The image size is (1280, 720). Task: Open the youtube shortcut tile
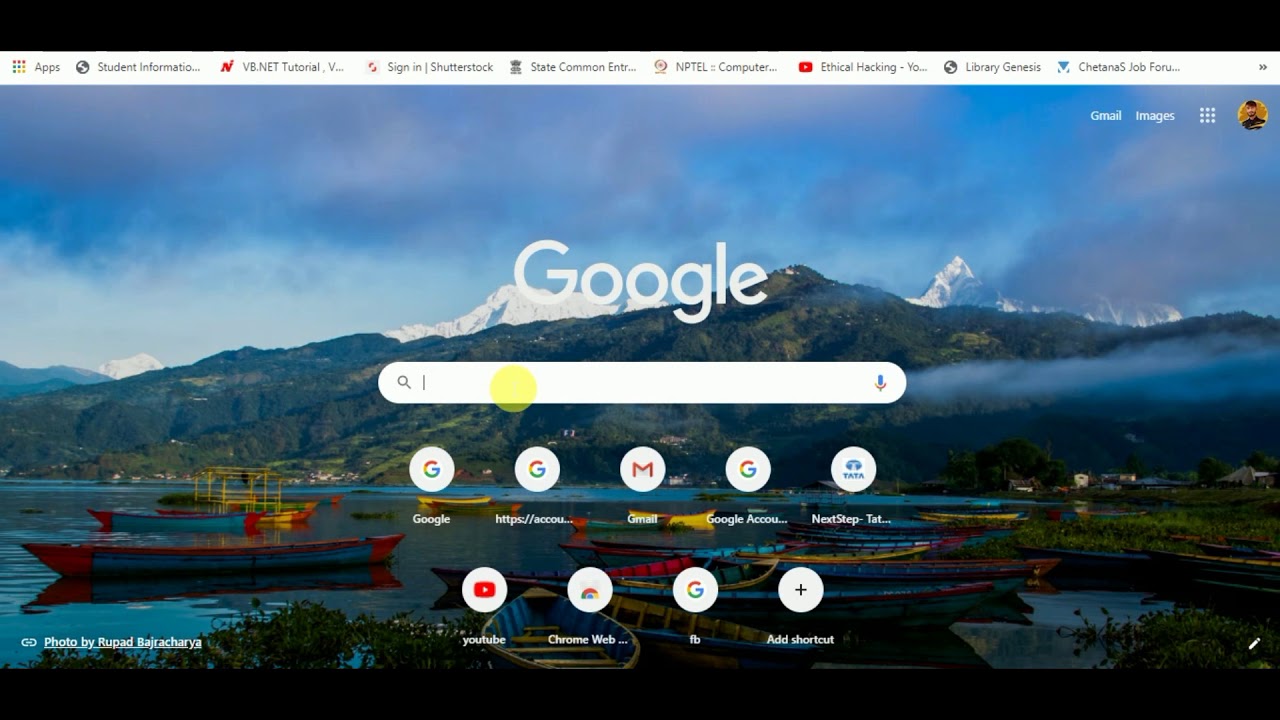(x=484, y=606)
